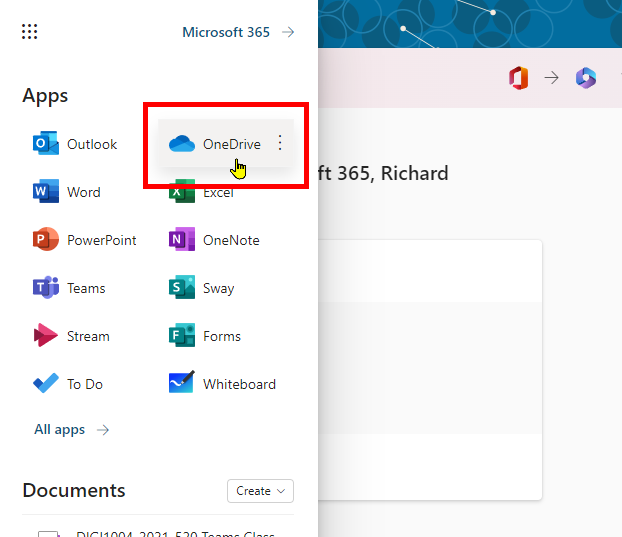Click the Office logo icon in header

click(x=519, y=78)
